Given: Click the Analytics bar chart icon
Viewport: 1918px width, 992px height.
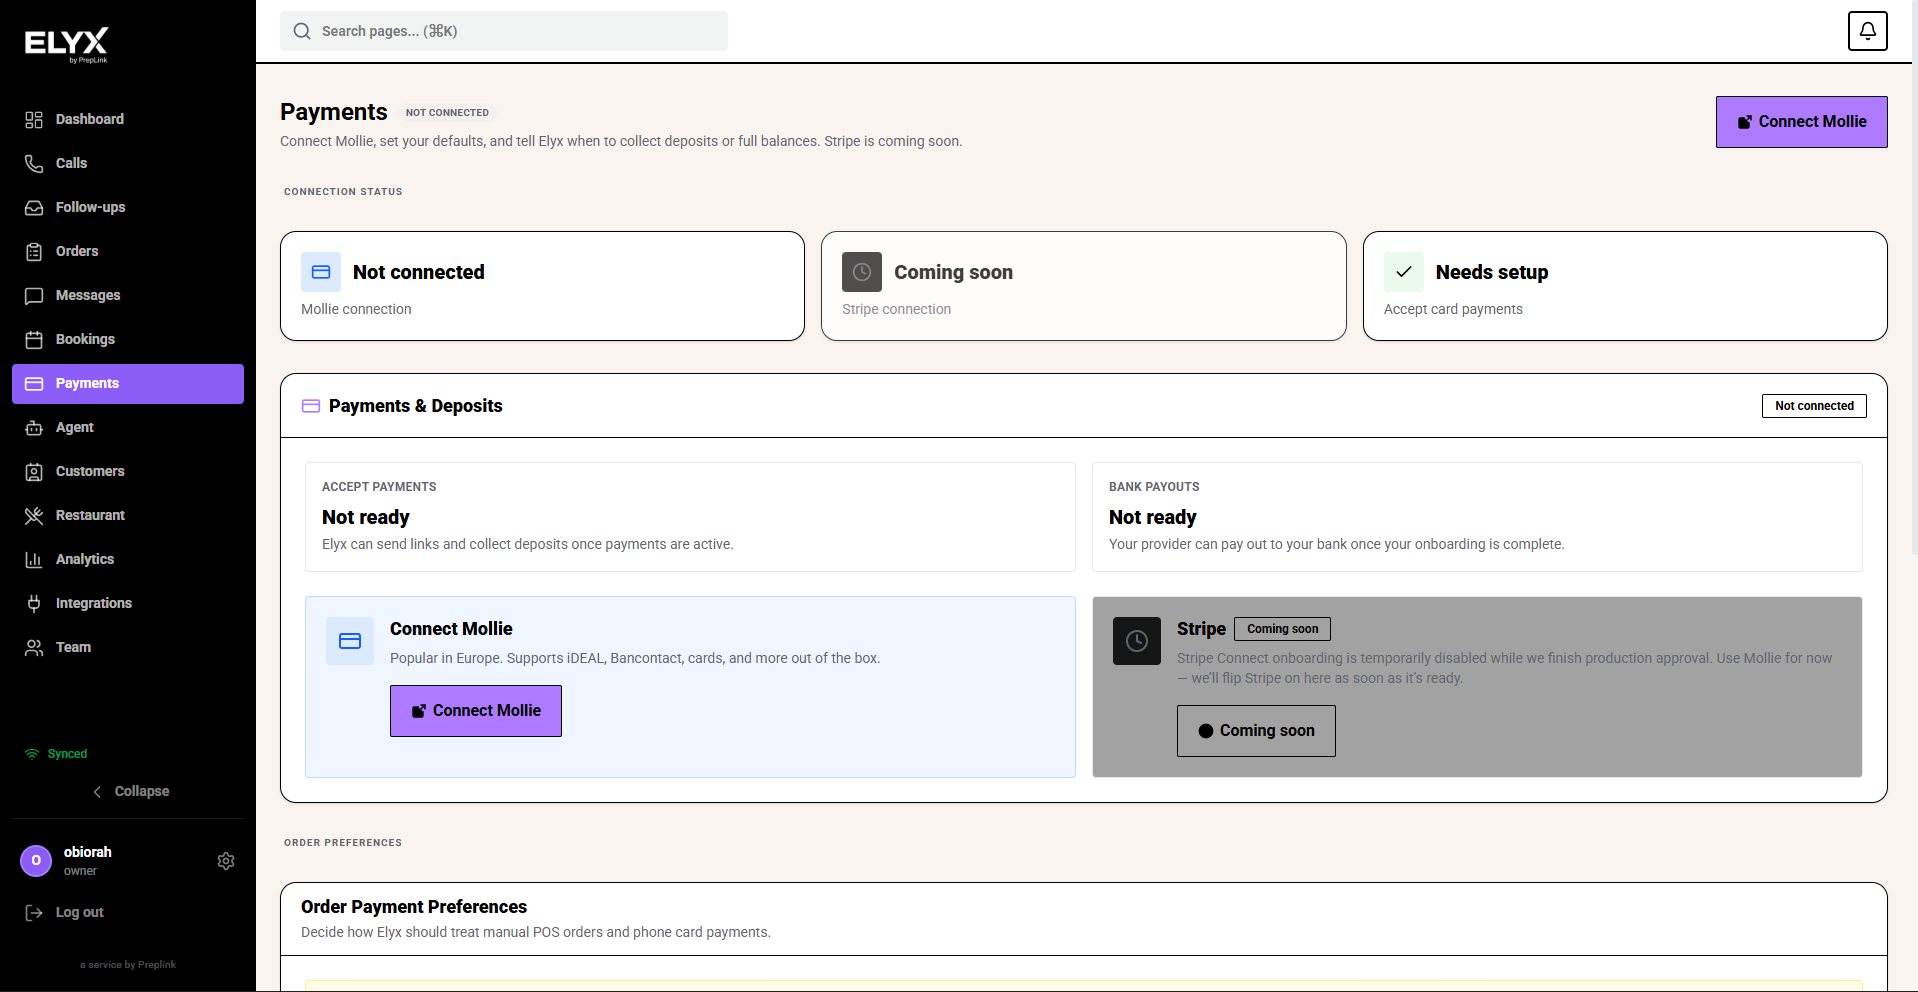Looking at the screenshot, I should click(34, 560).
